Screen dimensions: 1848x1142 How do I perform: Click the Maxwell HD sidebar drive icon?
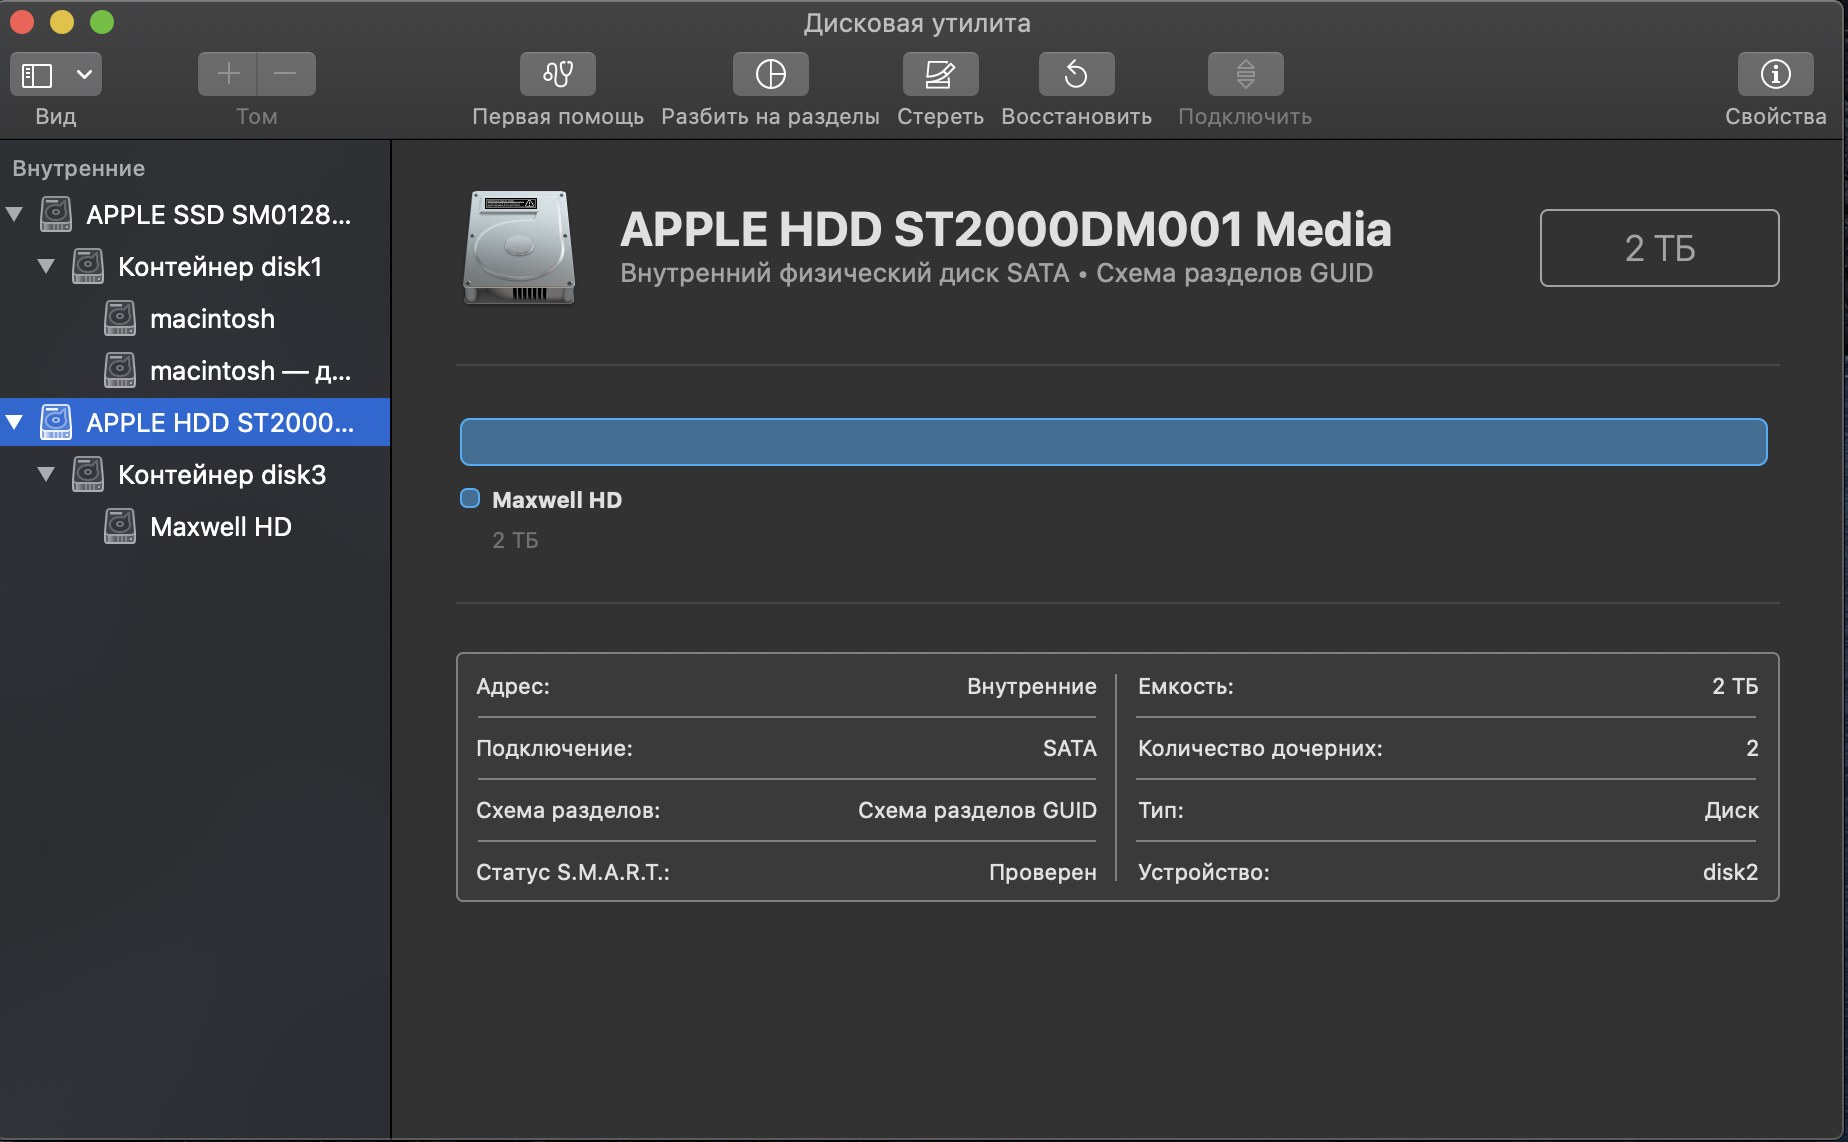tap(120, 526)
